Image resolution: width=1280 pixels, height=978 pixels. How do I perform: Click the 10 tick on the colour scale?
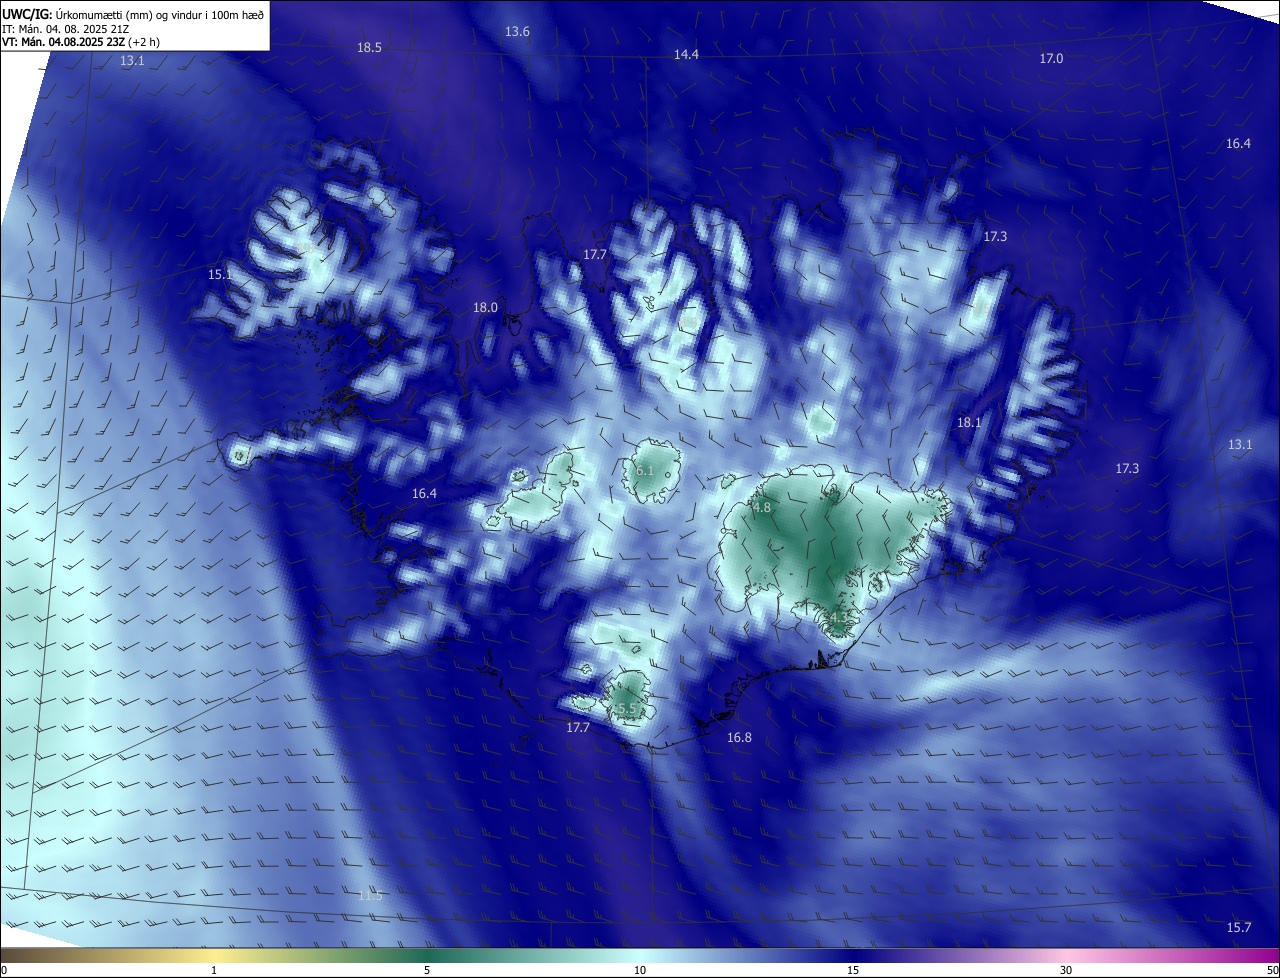click(640, 970)
